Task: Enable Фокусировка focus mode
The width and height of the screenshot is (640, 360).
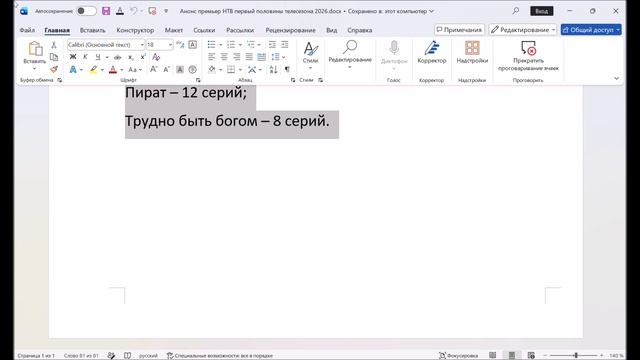Action: [x=458, y=356]
